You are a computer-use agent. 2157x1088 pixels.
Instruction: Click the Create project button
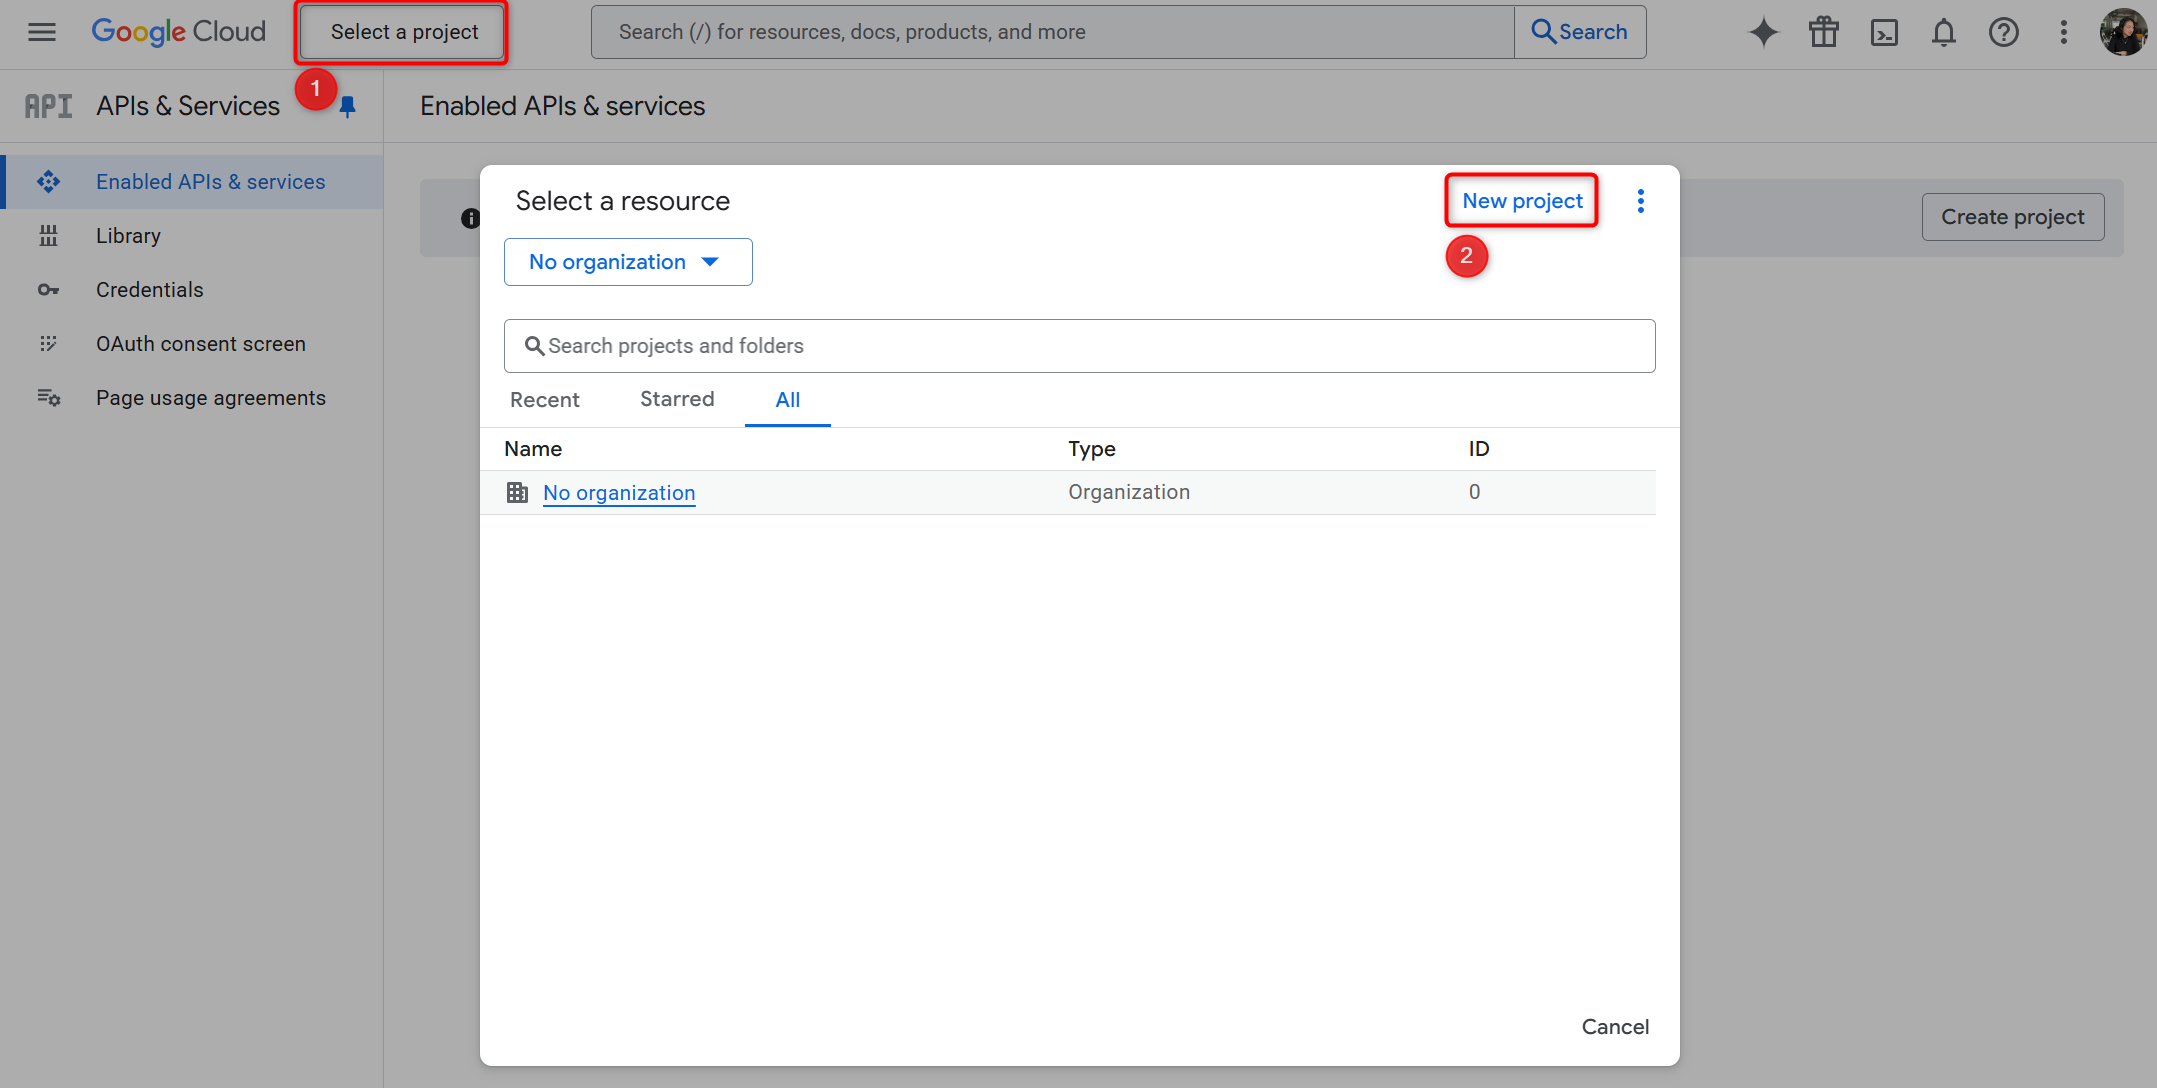(2012, 216)
